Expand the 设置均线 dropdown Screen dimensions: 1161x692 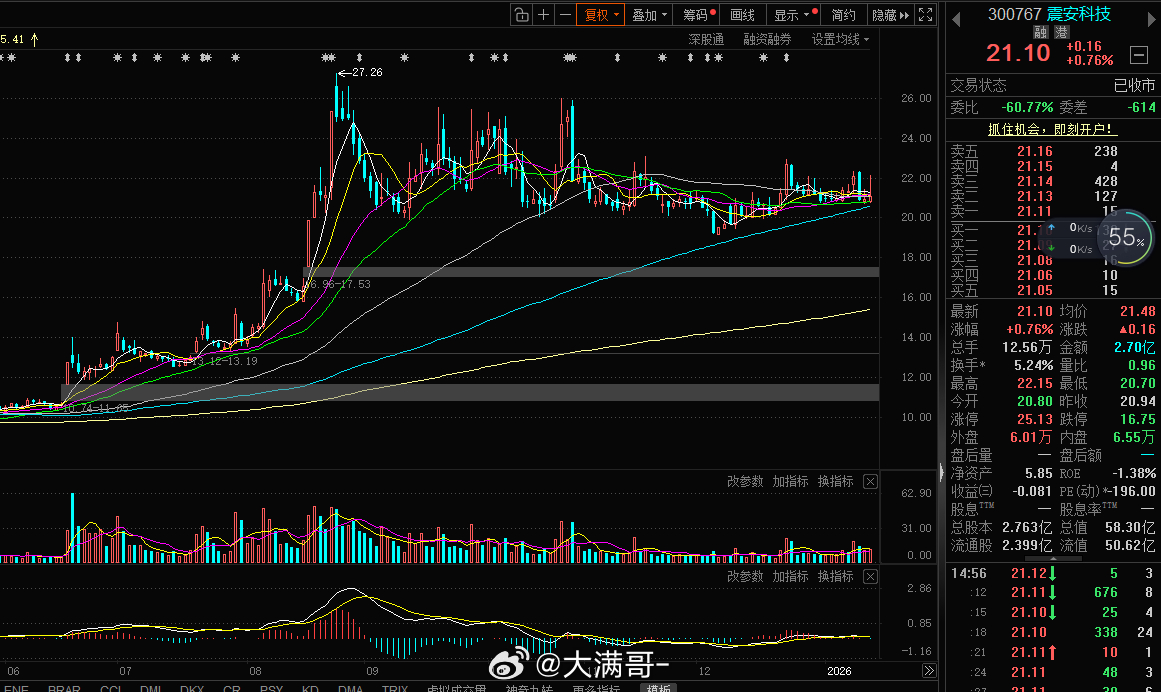coord(840,39)
